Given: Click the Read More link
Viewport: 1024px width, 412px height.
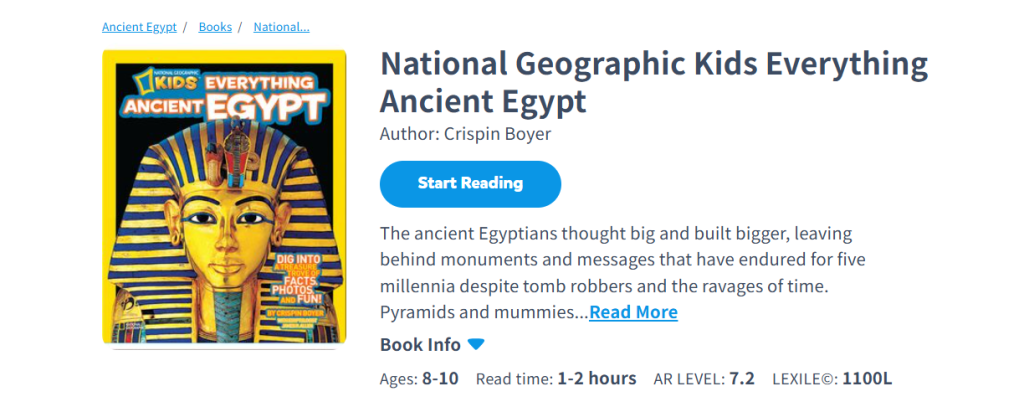Looking at the screenshot, I should coord(633,312).
